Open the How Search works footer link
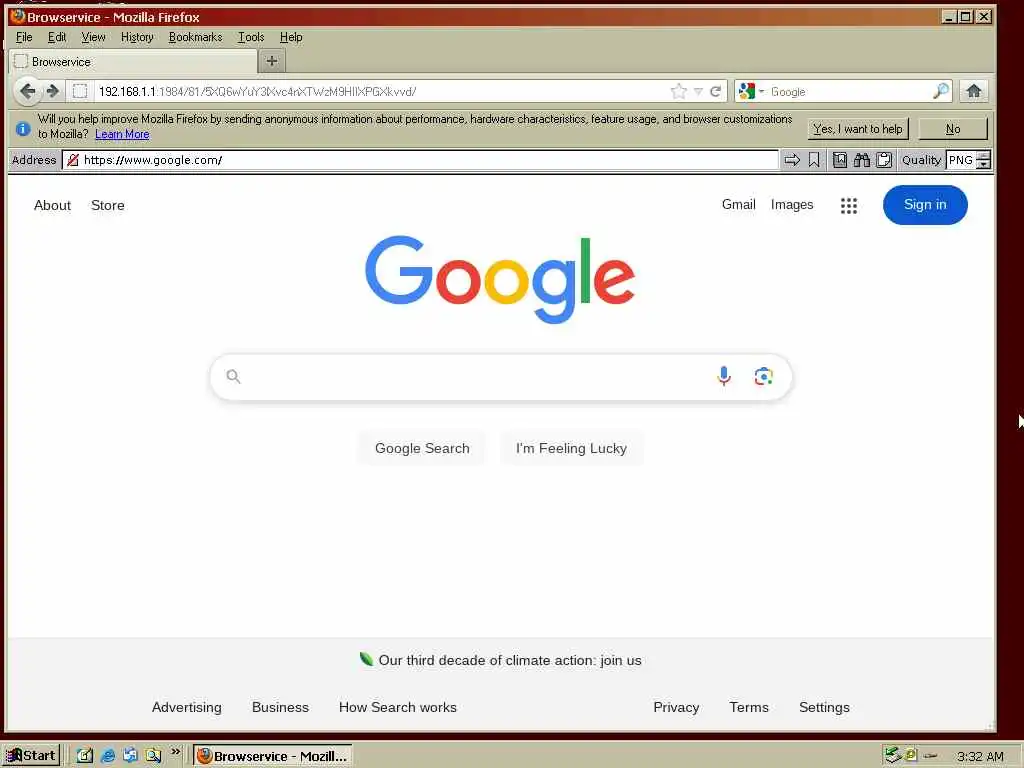Image resolution: width=1024 pixels, height=768 pixels. click(398, 707)
